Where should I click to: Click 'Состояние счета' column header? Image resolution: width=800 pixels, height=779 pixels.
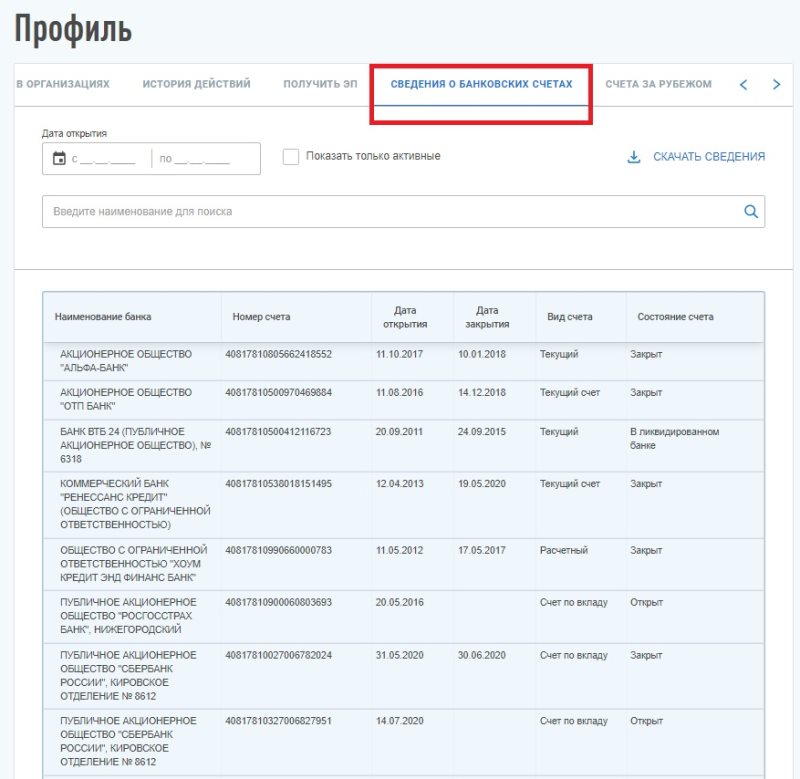pyautogui.click(x=675, y=317)
